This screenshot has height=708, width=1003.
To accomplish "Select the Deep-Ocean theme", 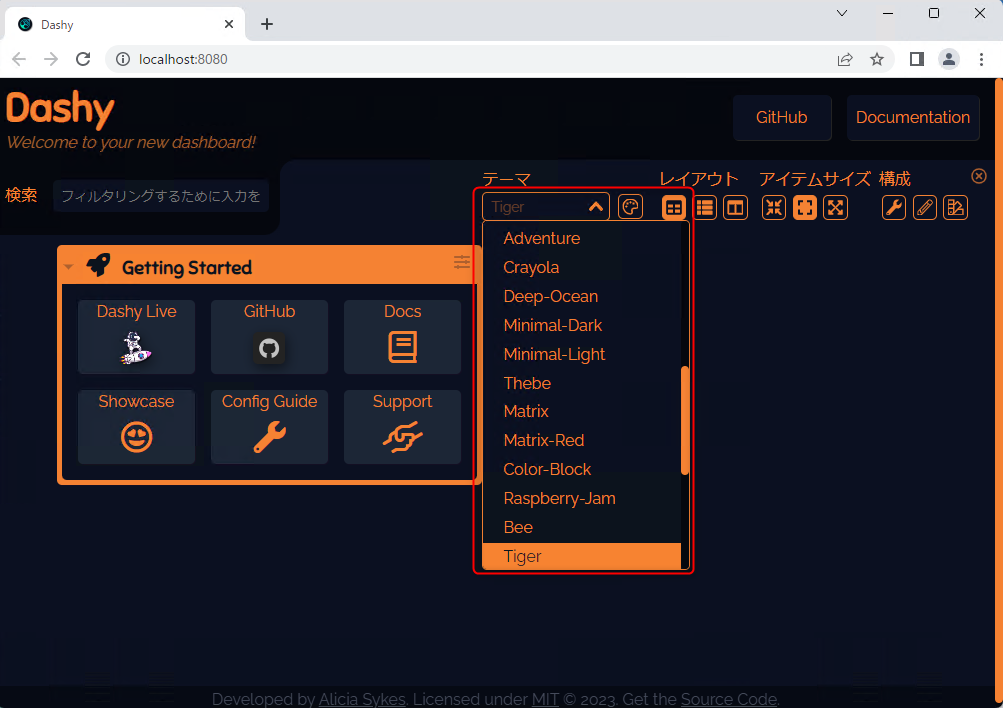I will (581, 296).
